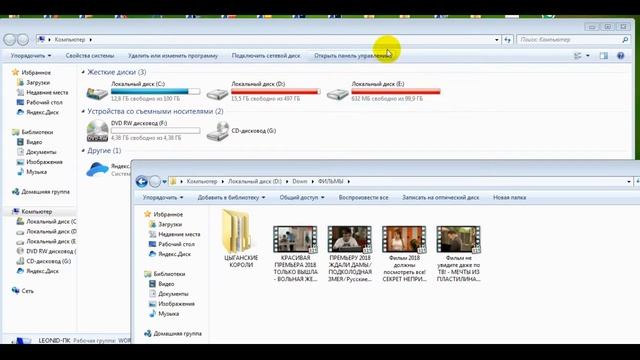Click refresh button beside Computer address bar
The width and height of the screenshot is (640, 360).
[507, 40]
